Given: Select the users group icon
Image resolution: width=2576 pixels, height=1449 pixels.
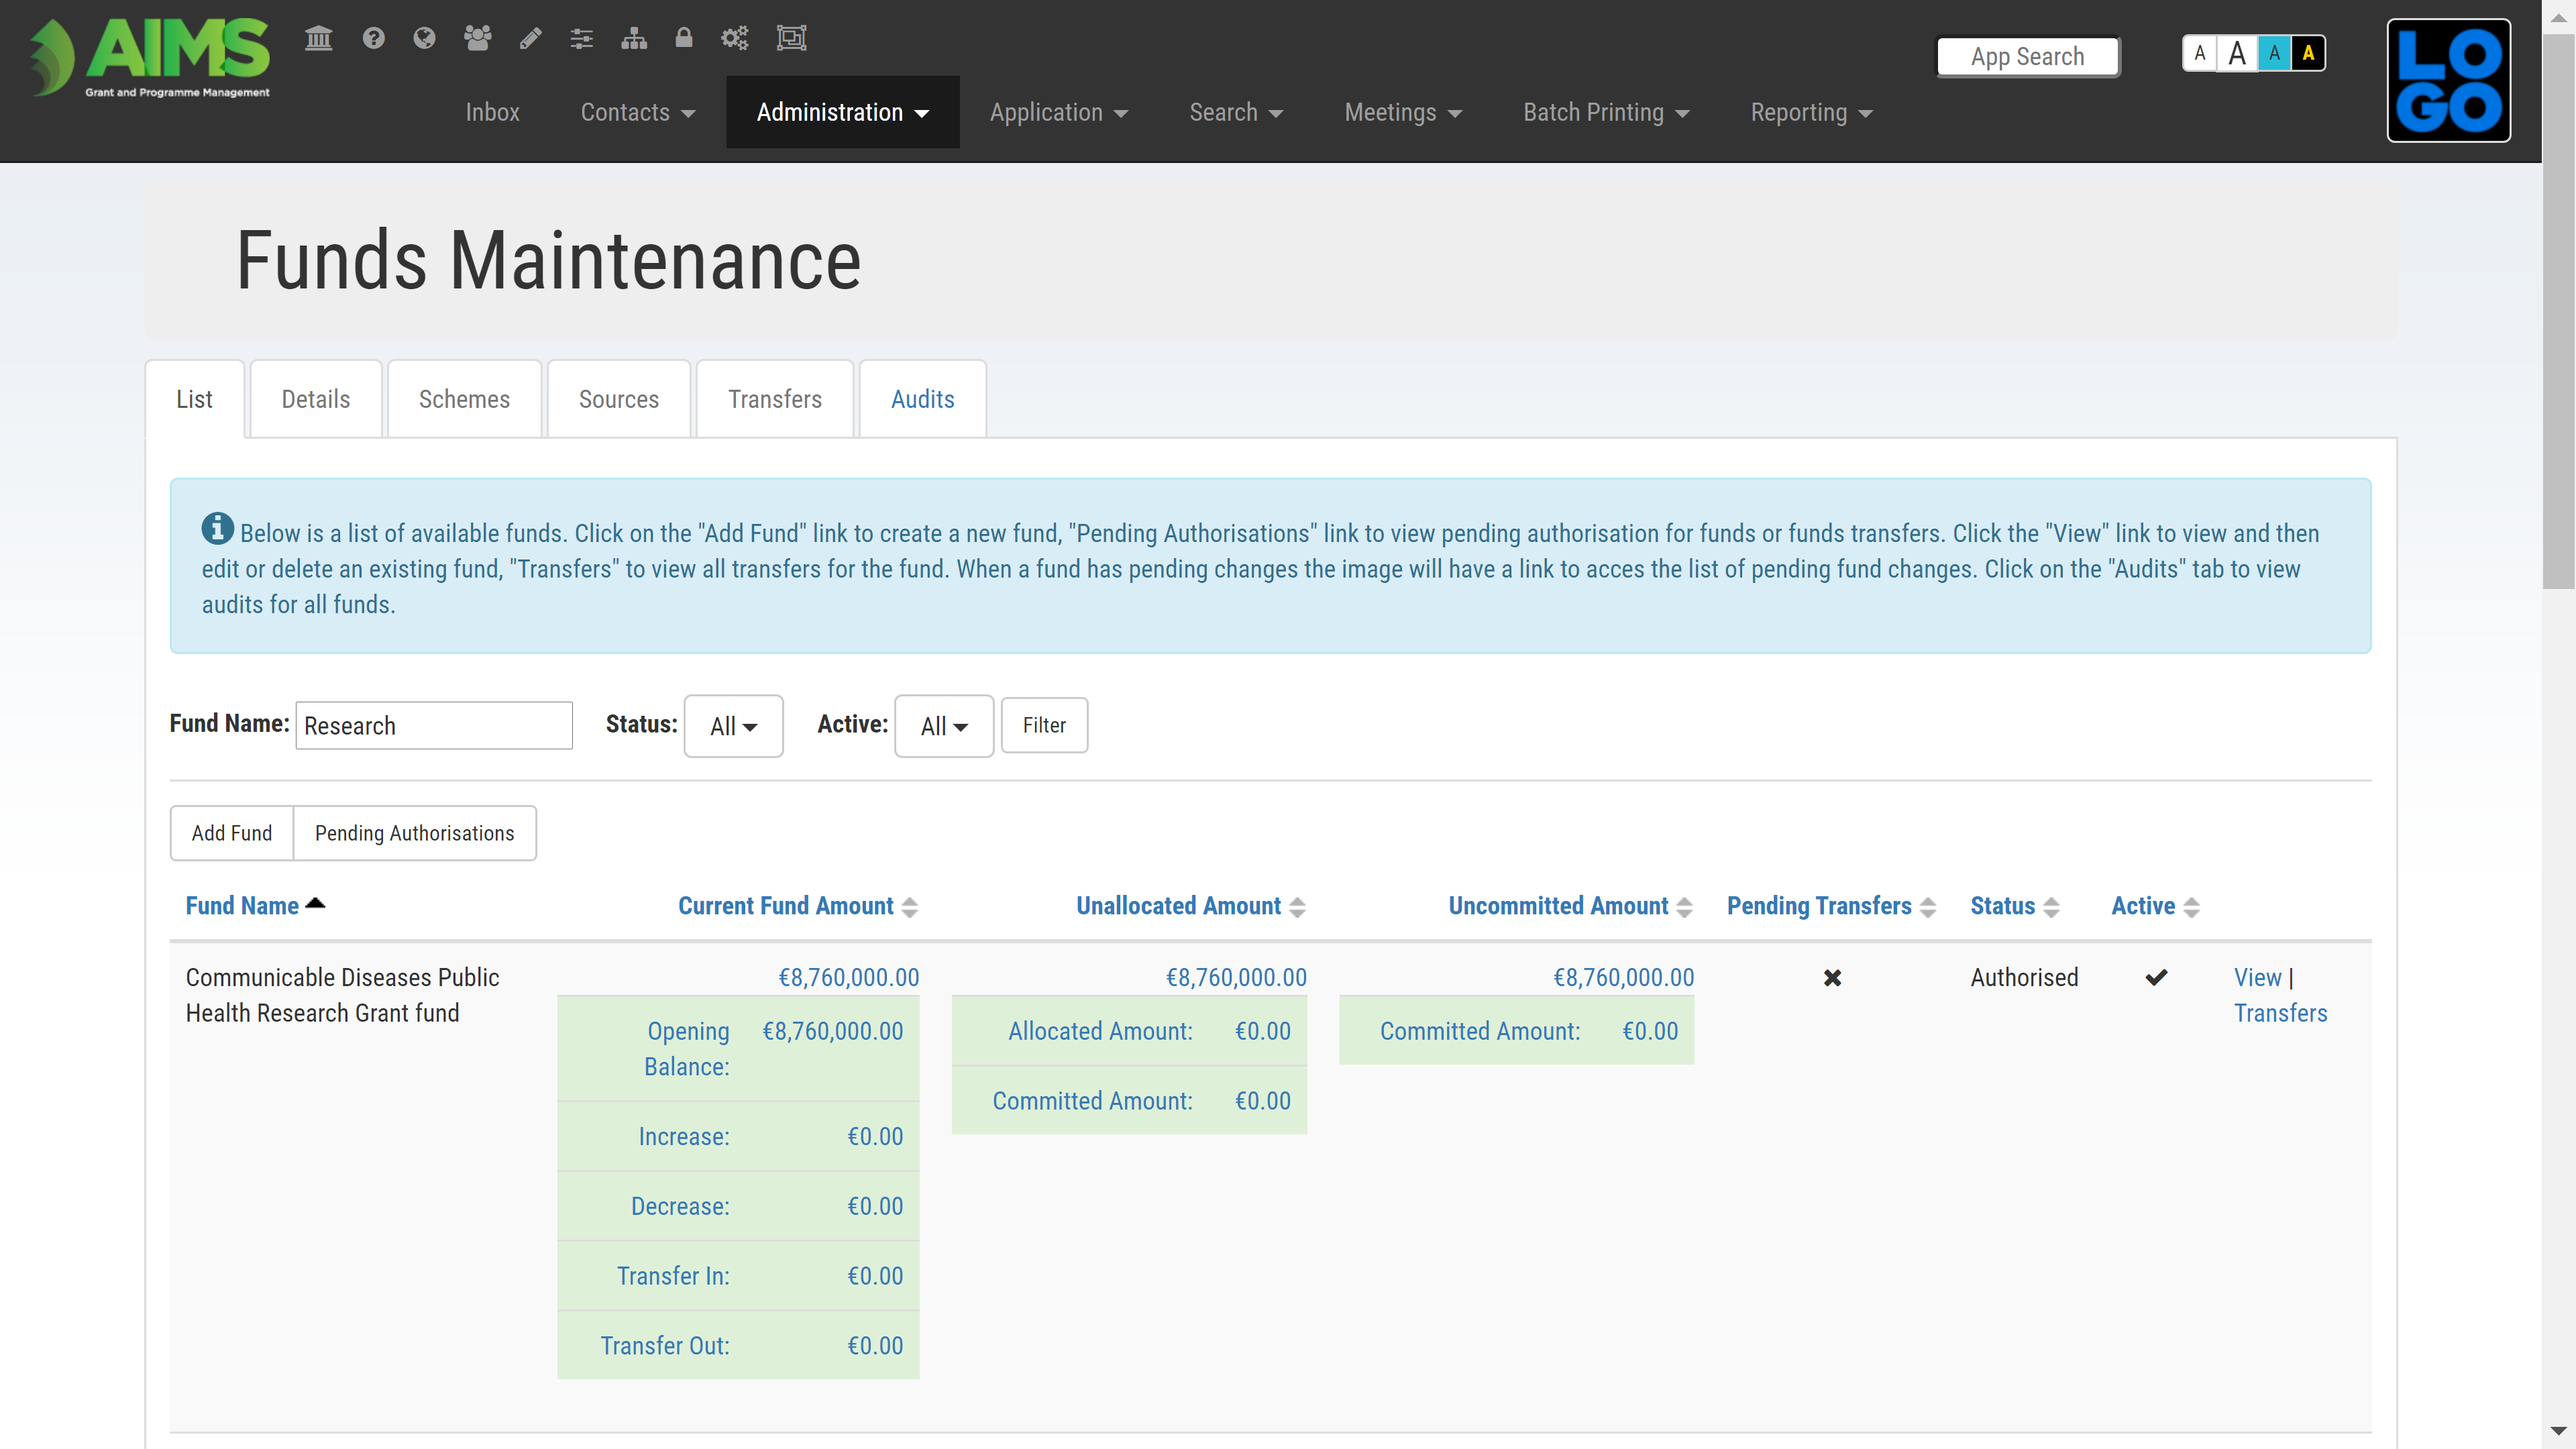Looking at the screenshot, I should (477, 38).
